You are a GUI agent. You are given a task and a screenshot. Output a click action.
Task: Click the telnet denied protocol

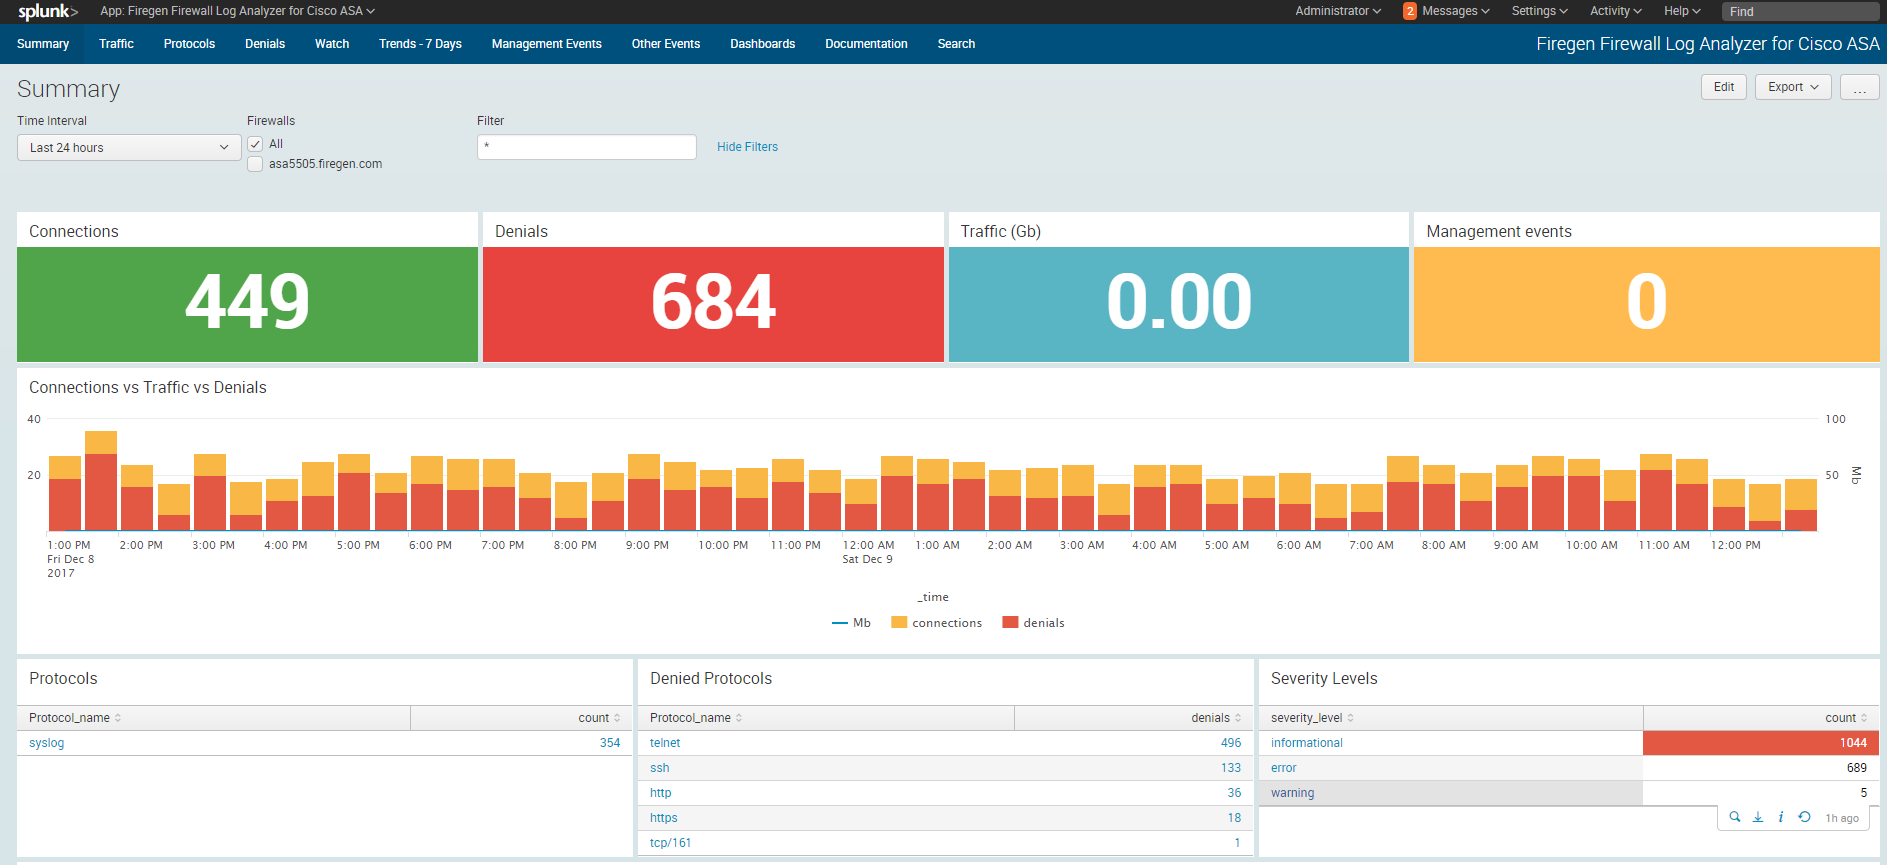[665, 743]
